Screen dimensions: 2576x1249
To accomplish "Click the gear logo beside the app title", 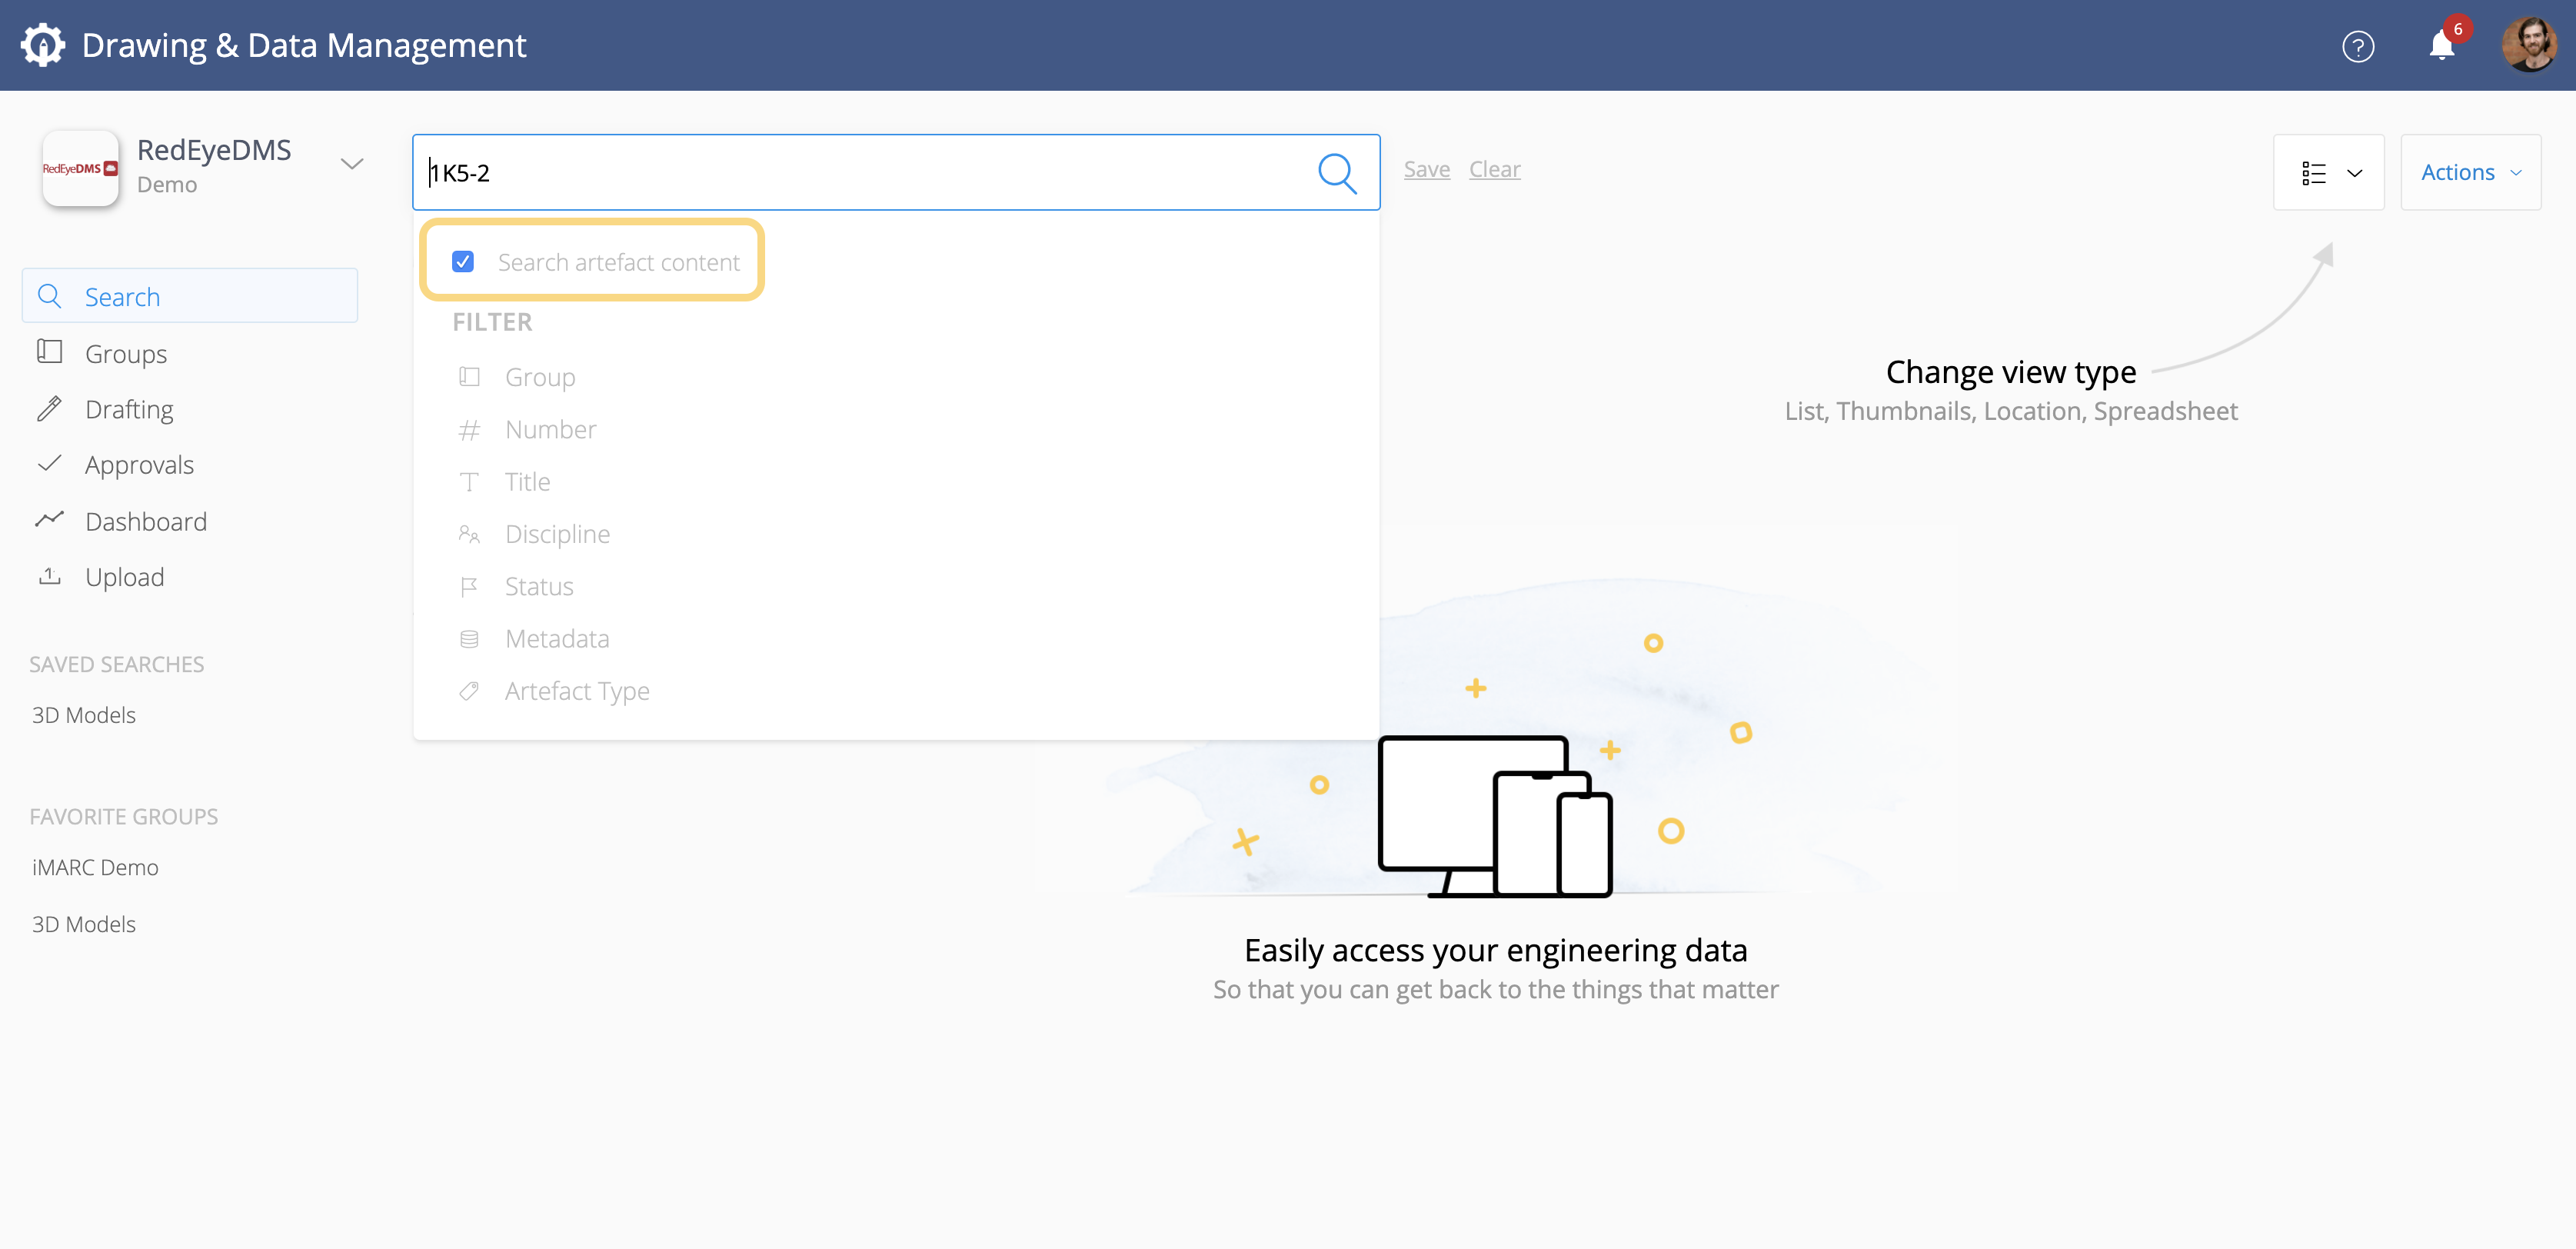I will (43, 45).
